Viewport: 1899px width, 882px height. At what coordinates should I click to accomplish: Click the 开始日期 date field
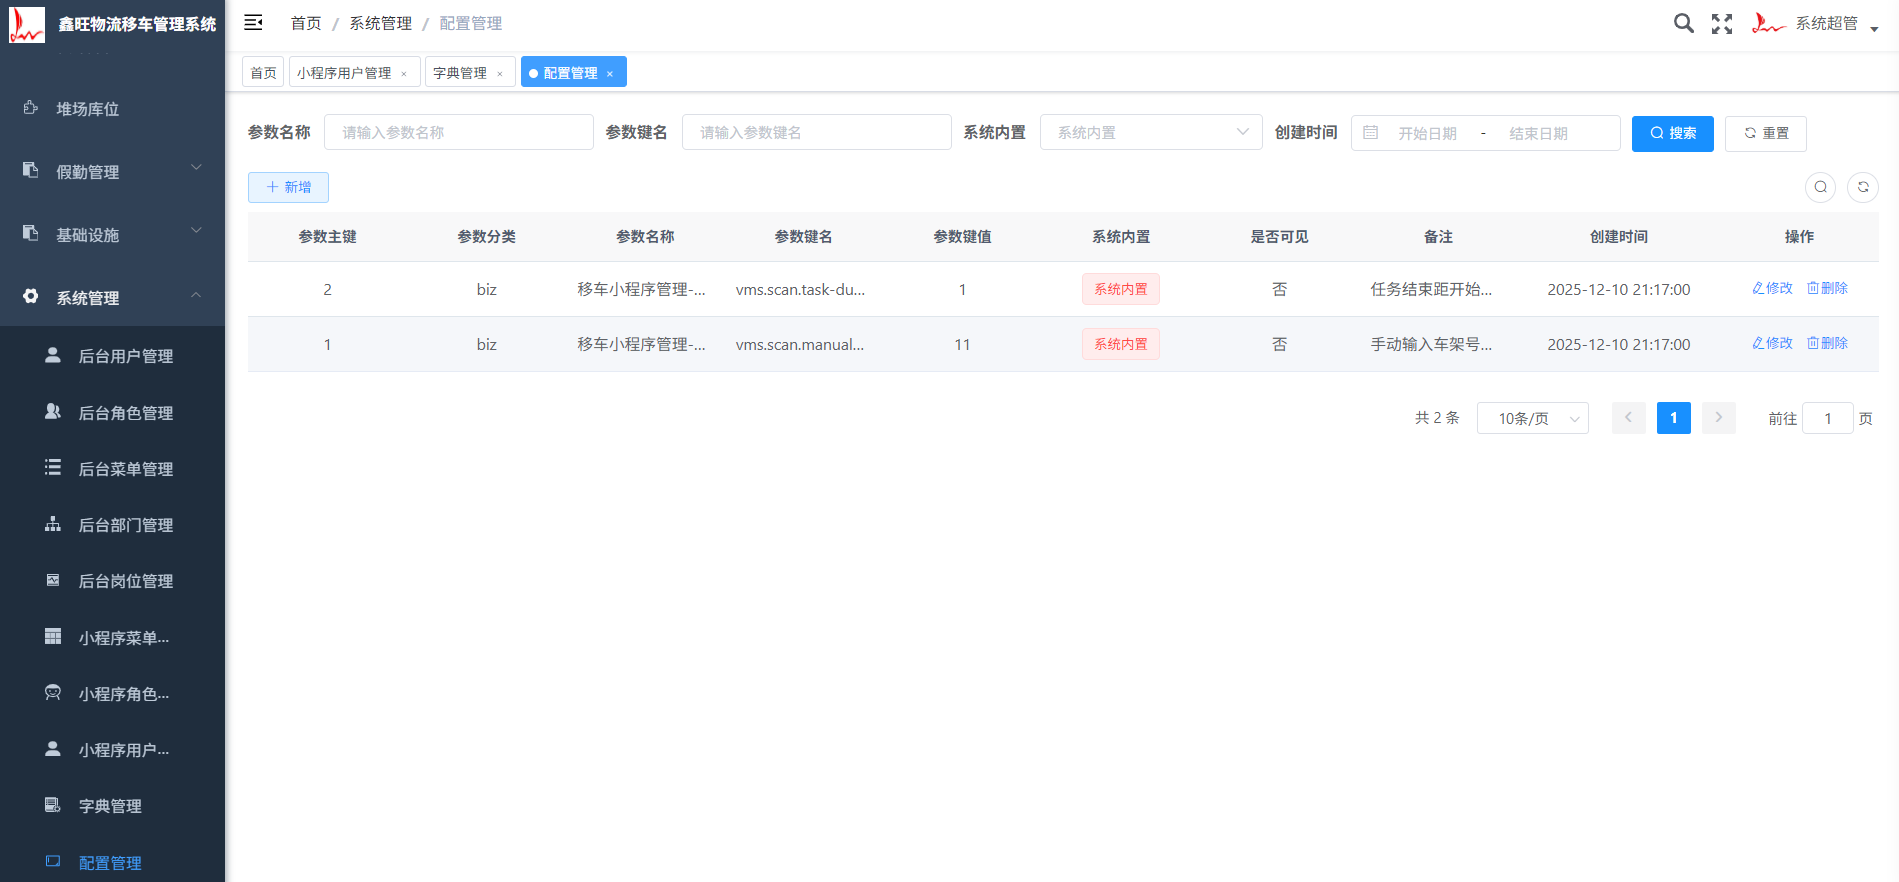(x=1427, y=133)
